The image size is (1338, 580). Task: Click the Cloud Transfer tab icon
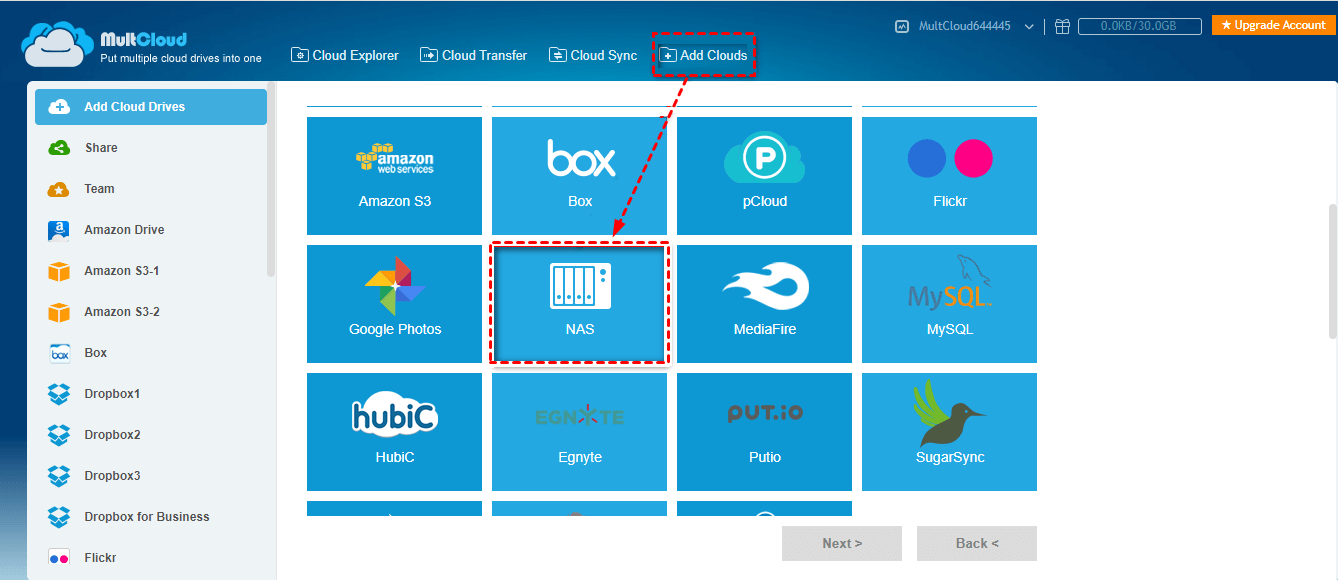click(x=429, y=55)
